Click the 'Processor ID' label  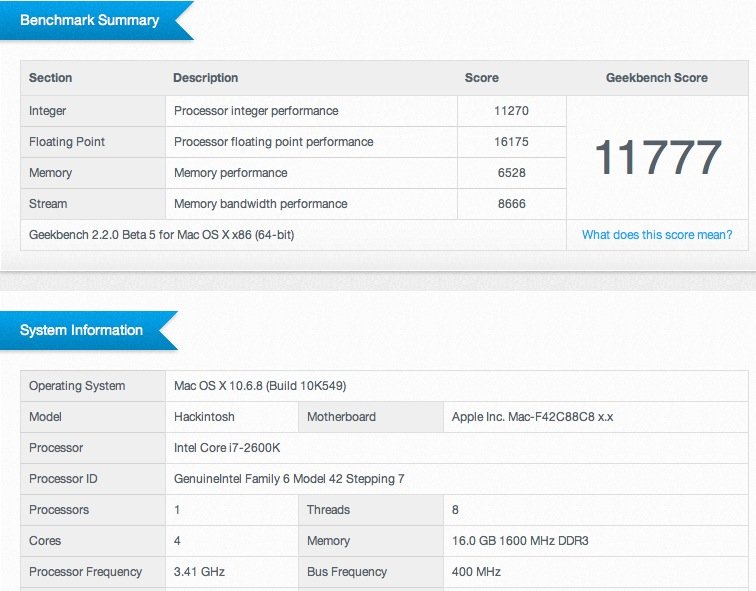(63, 479)
